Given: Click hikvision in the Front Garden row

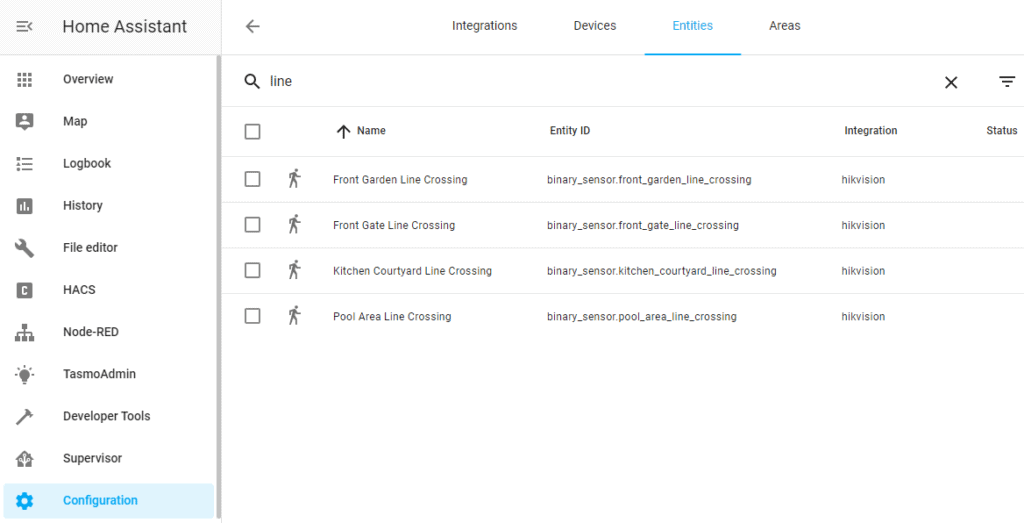Looking at the screenshot, I should click(863, 180).
